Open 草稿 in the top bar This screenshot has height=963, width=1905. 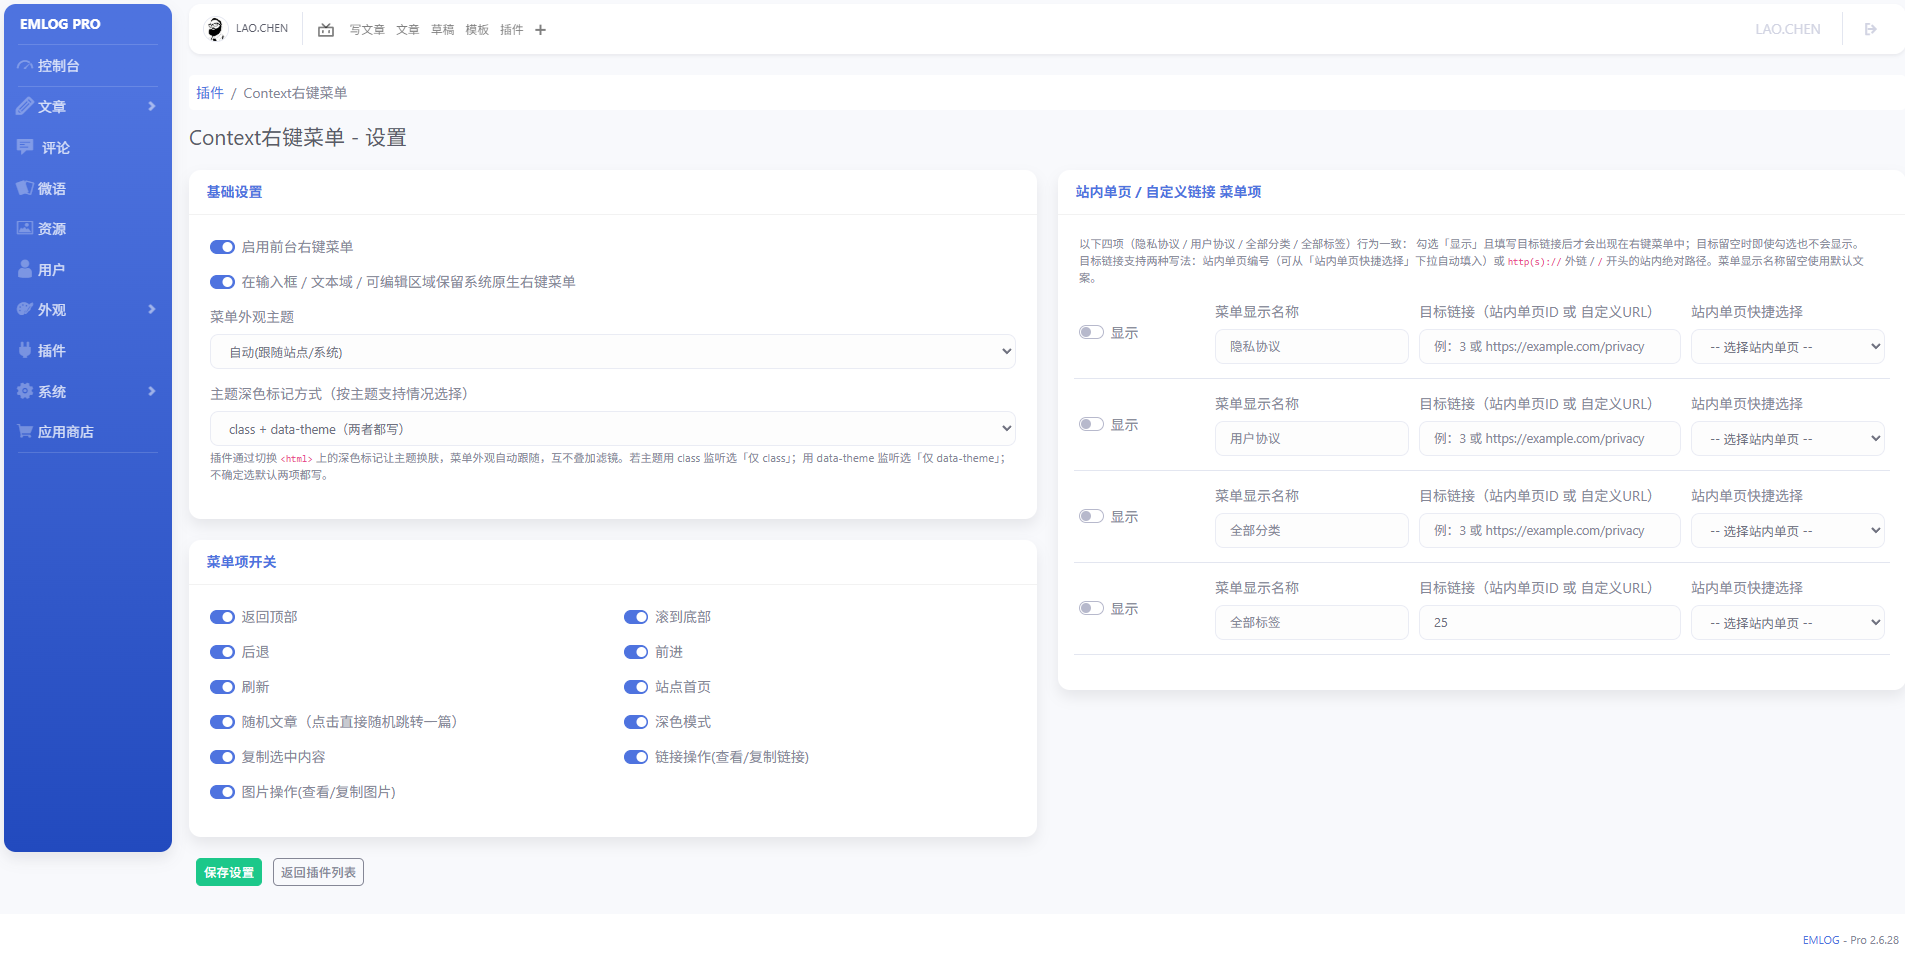point(443,30)
